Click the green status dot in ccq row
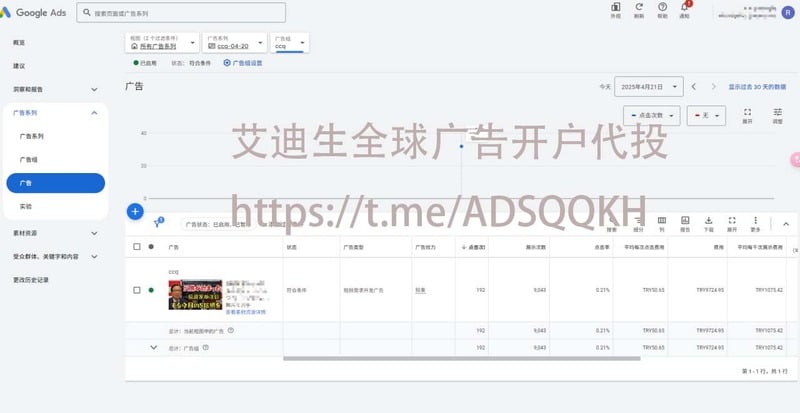This screenshot has width=800, height=413. [x=151, y=290]
